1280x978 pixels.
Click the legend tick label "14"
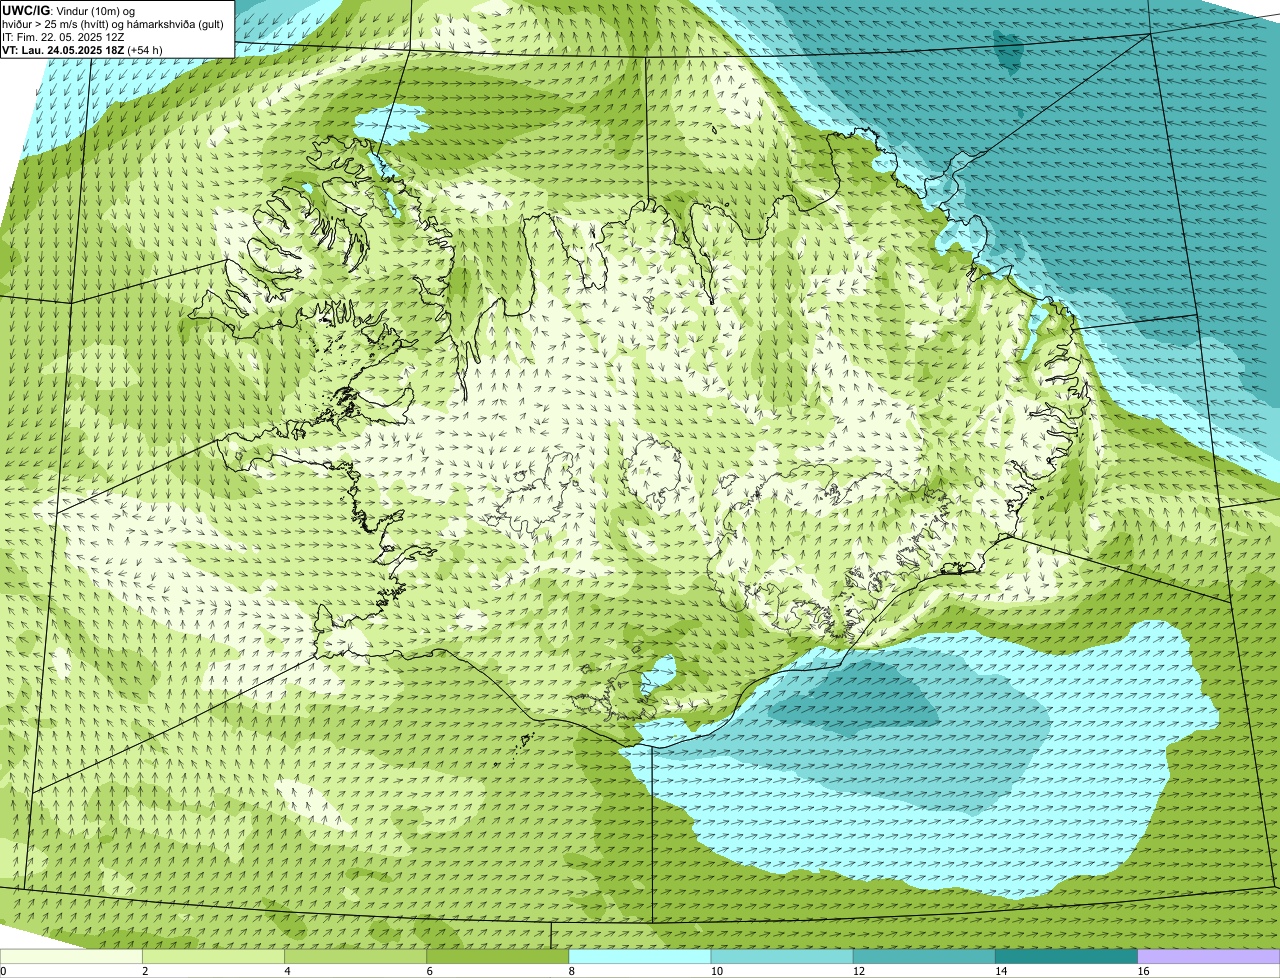click(1000, 971)
